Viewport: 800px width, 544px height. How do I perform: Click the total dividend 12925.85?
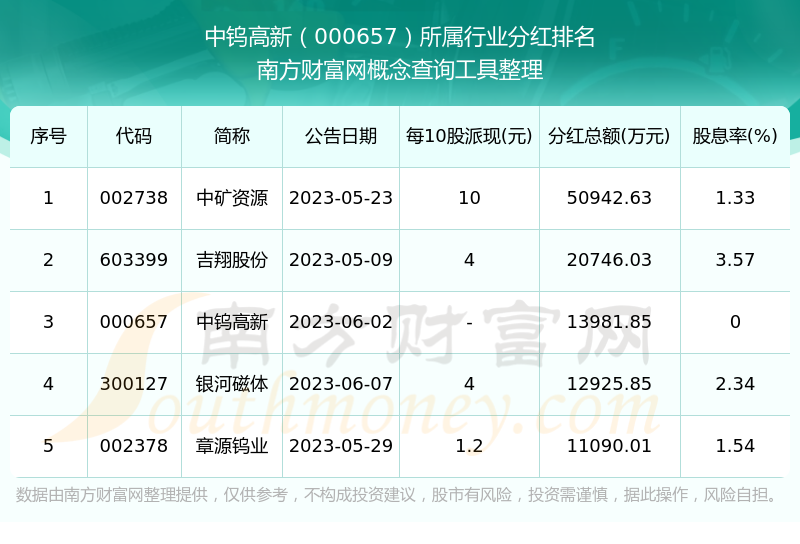click(x=609, y=384)
